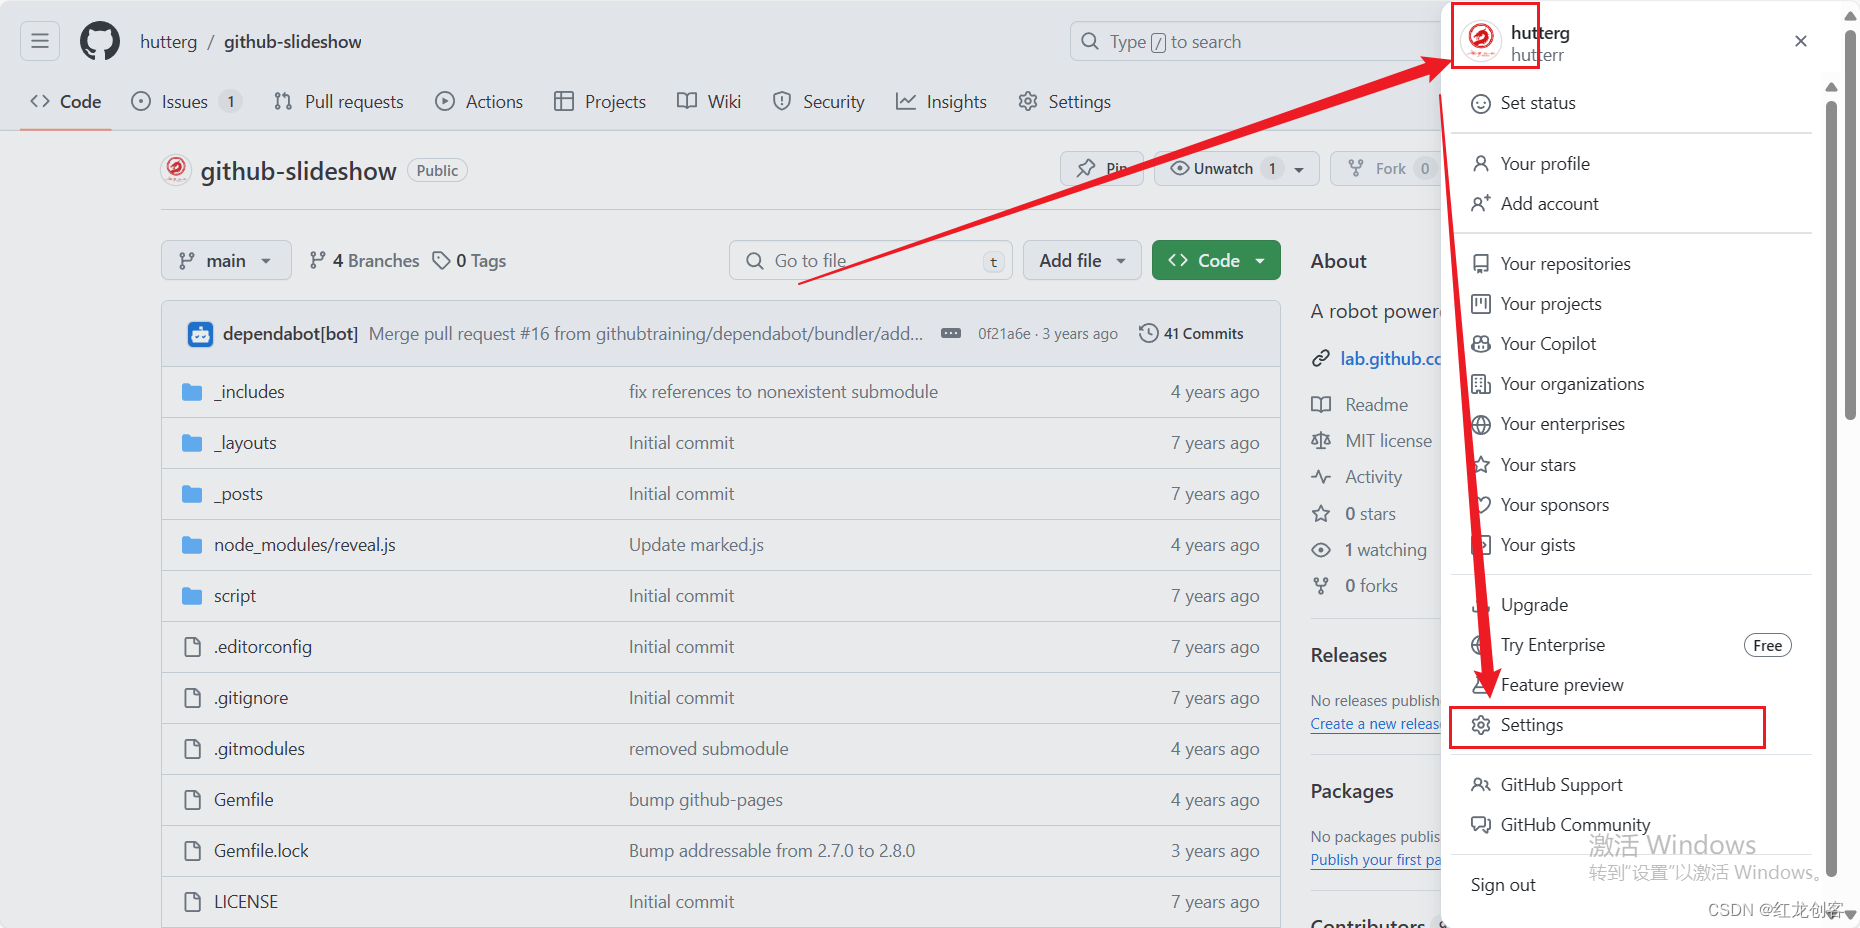This screenshot has height=928, width=1860.
Task: Open the Issues tab
Action: (x=186, y=102)
